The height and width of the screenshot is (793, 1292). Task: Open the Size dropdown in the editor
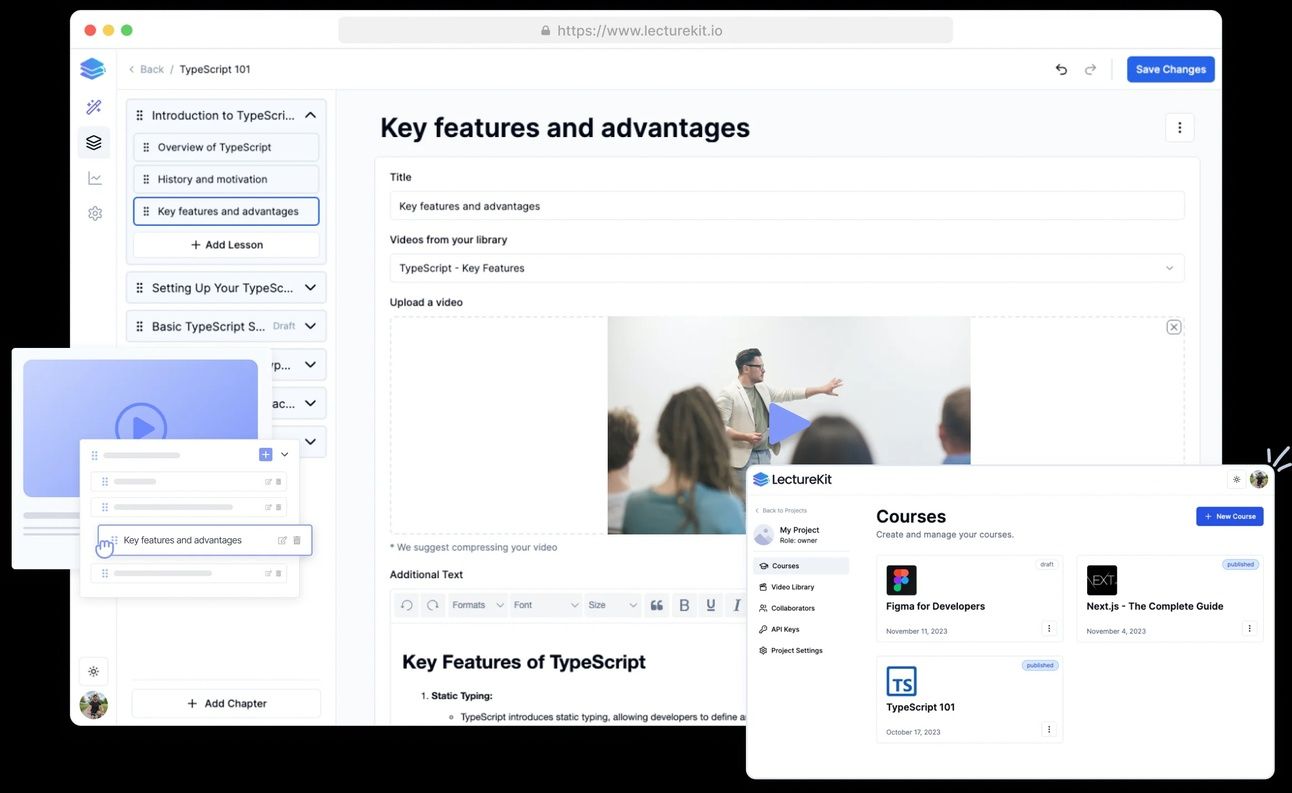(x=612, y=605)
